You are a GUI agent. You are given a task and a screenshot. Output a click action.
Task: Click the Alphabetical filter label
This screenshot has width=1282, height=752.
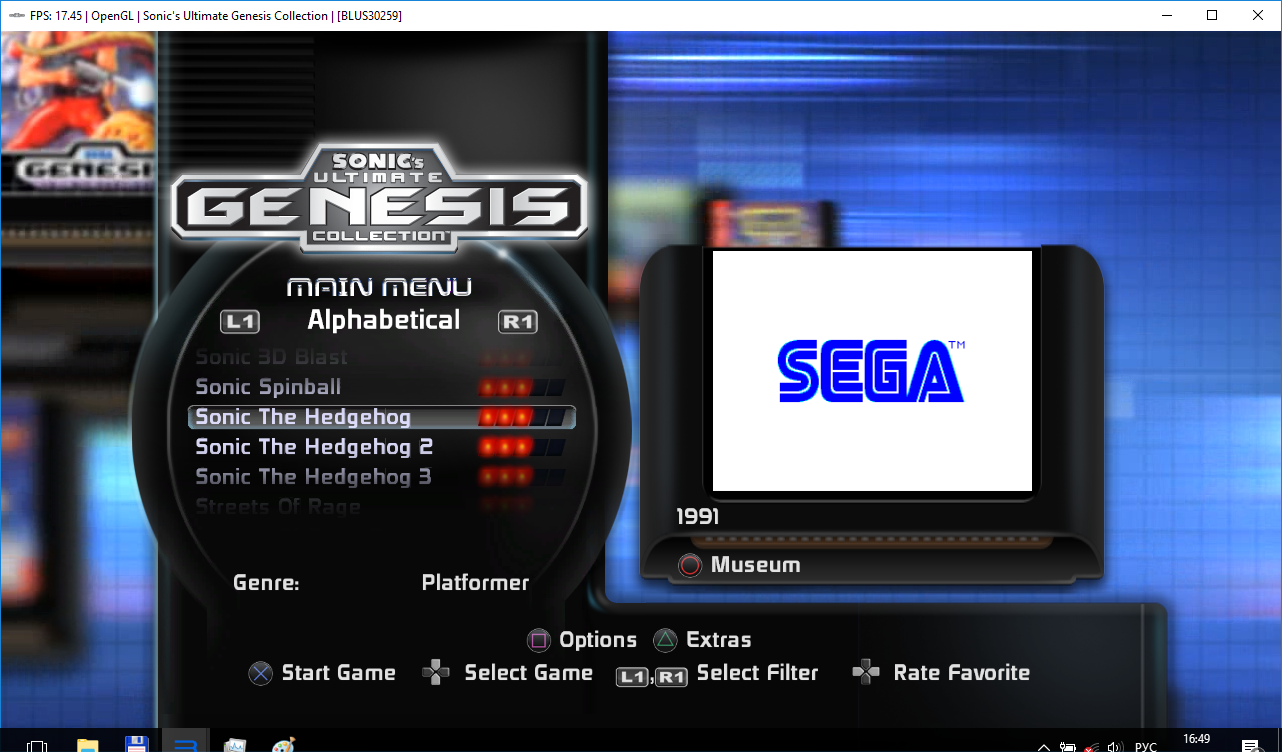tap(384, 320)
